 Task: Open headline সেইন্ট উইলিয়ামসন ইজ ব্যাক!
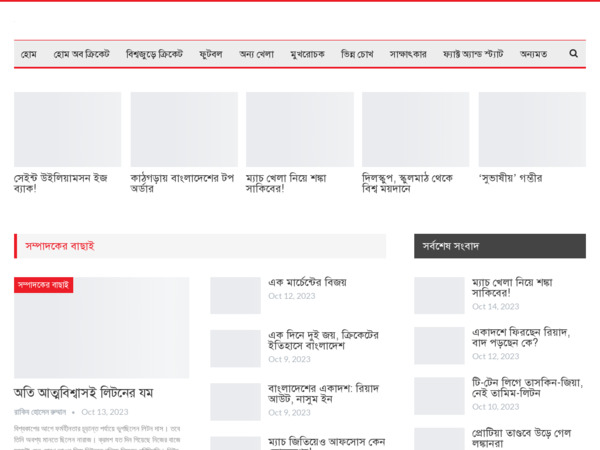61,183
